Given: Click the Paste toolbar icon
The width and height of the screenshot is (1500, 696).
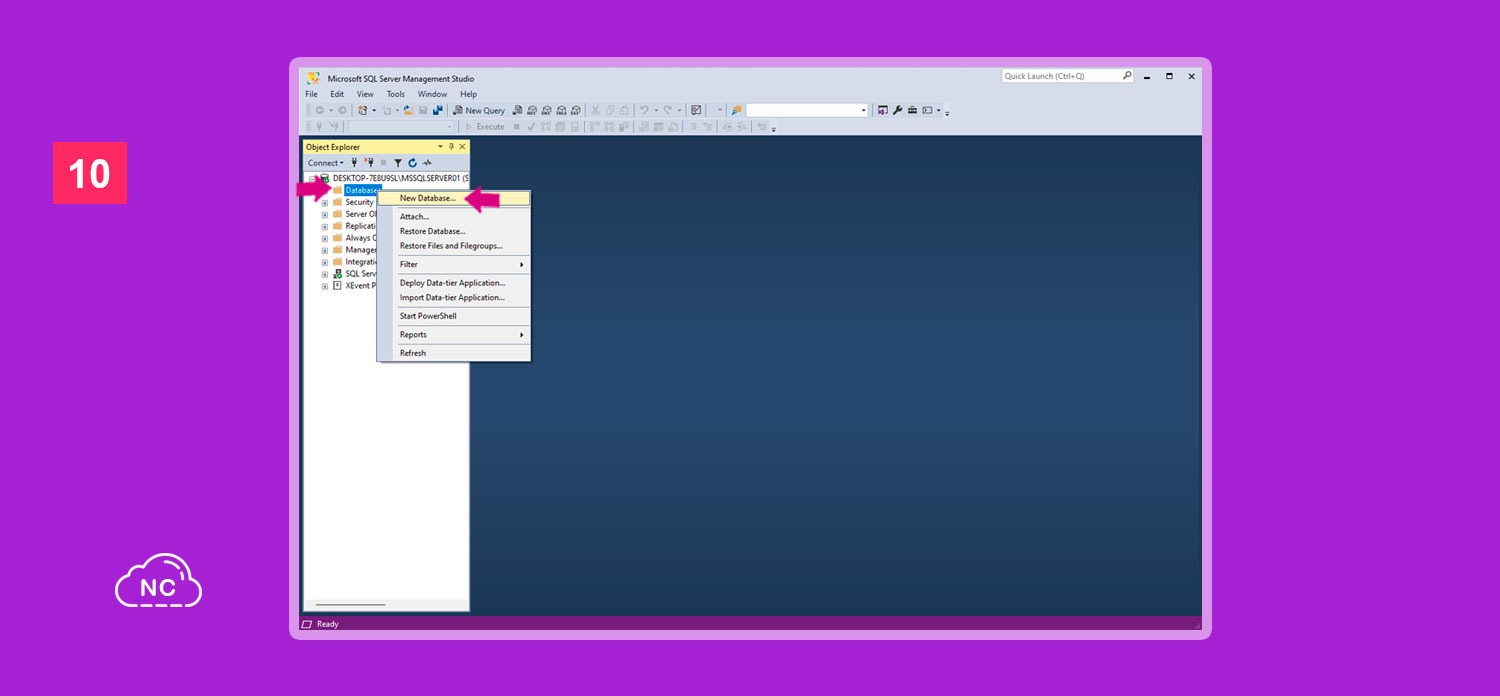Looking at the screenshot, I should pos(624,110).
